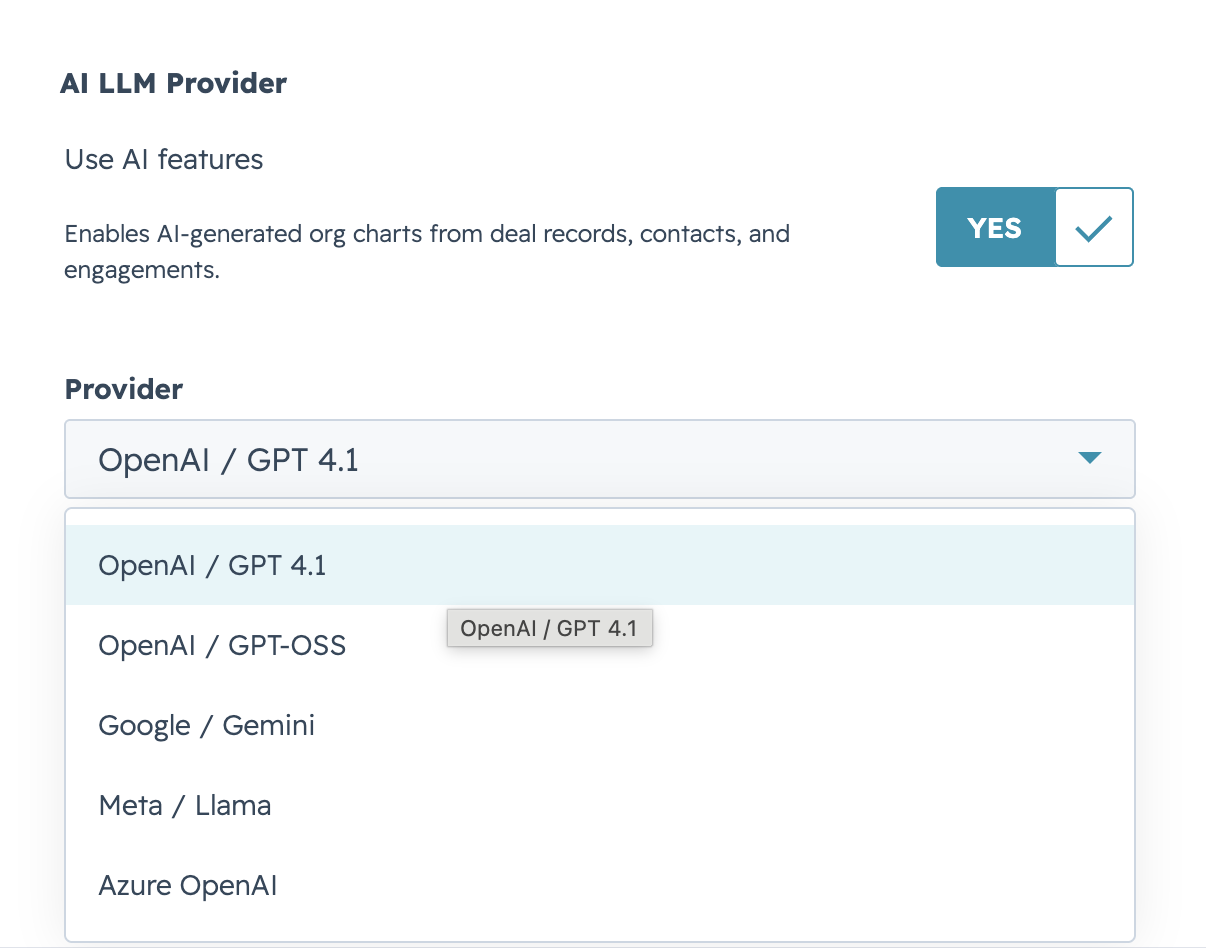
Task: Choose Azure OpenAI from the provider list
Action: click(x=600, y=885)
